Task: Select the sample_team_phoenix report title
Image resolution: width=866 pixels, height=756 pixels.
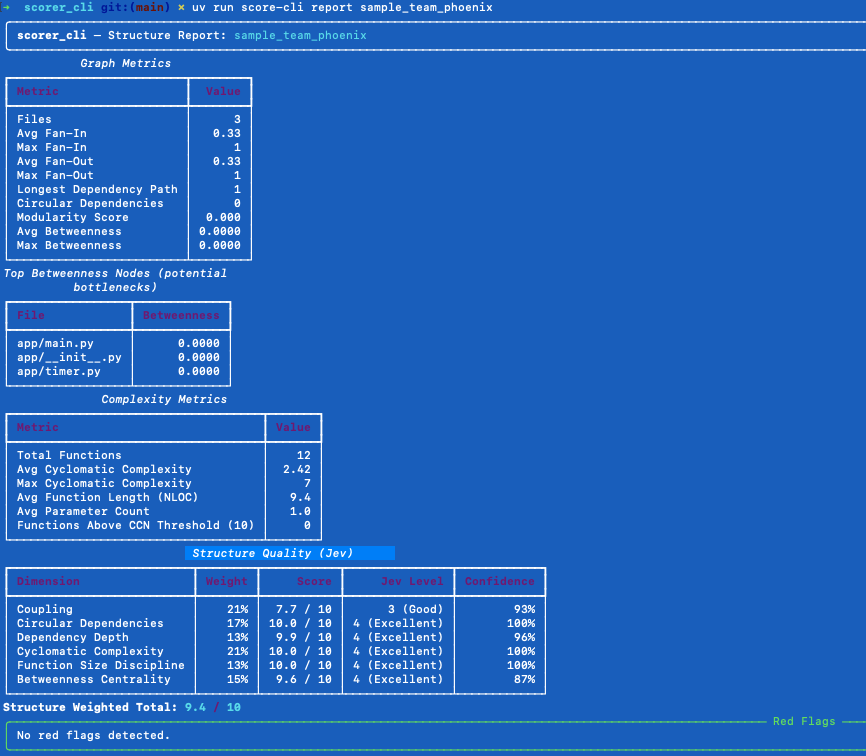Action: (300, 35)
